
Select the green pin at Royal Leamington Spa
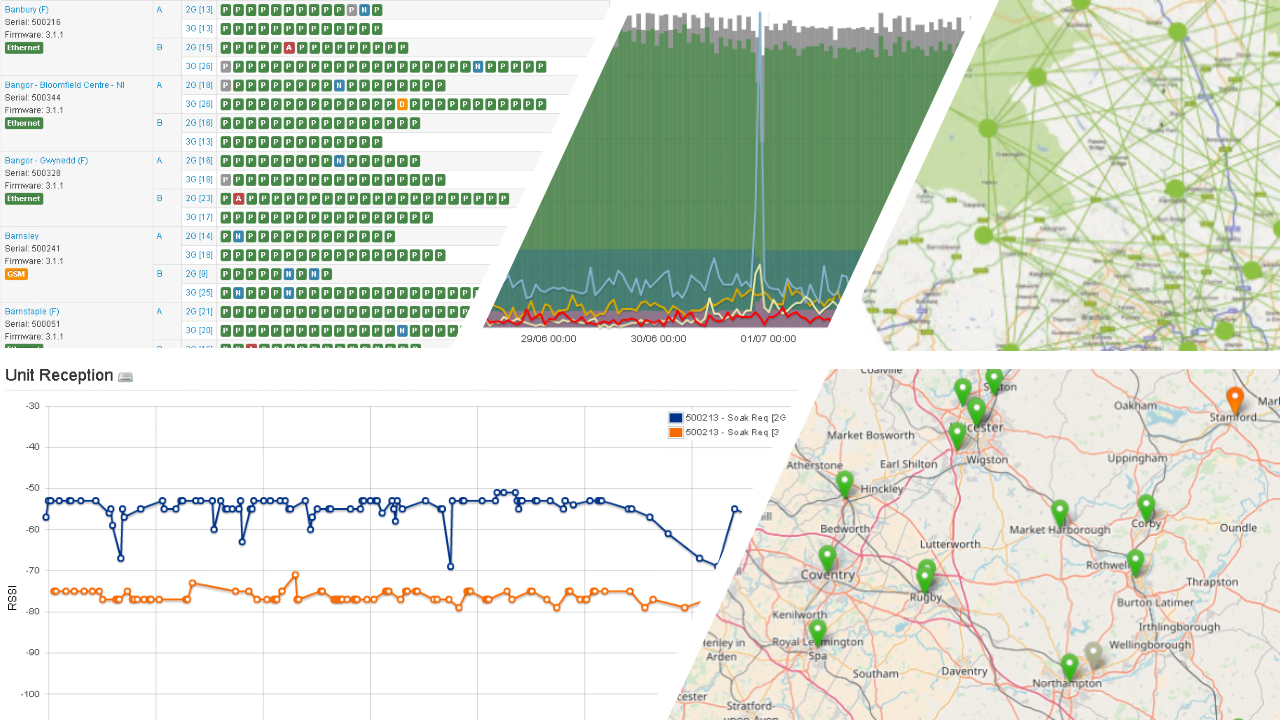(x=818, y=632)
